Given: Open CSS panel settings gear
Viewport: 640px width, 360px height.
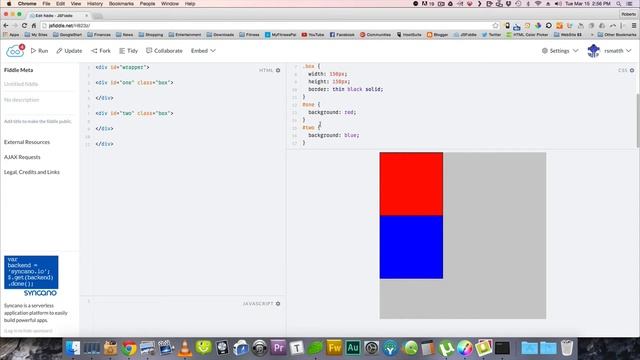Looking at the screenshot, I should 632,70.
